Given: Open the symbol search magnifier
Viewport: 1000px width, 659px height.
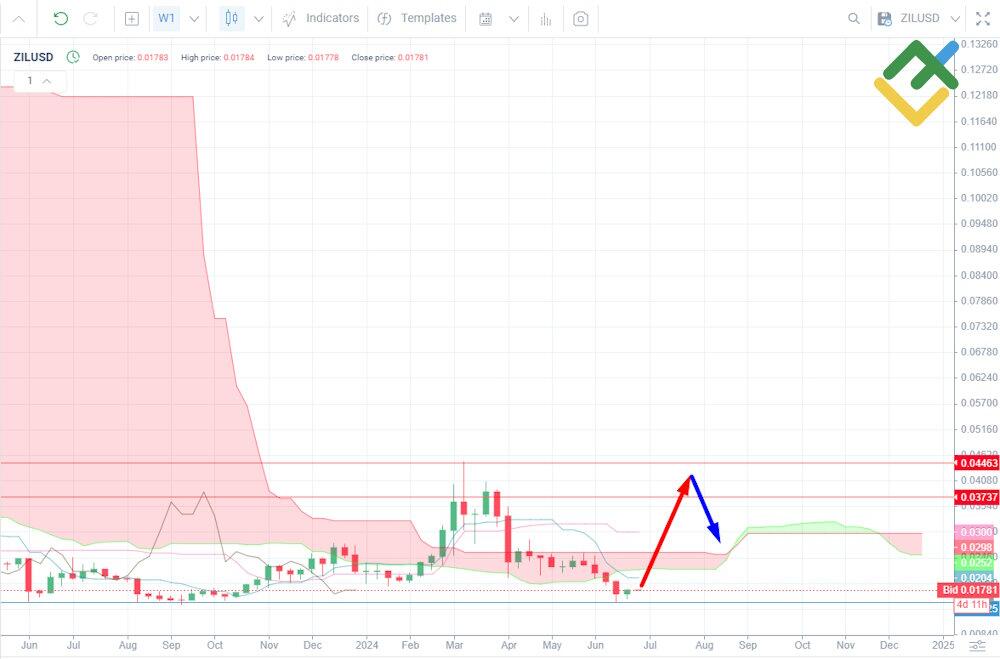Looking at the screenshot, I should (853, 18).
